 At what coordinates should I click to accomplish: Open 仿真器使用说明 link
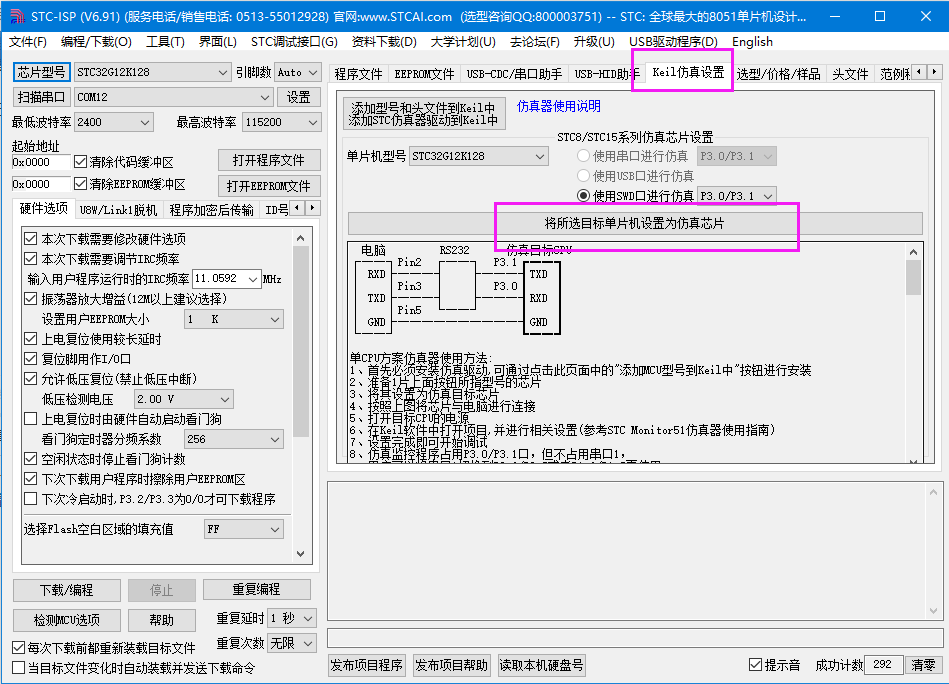[558, 106]
